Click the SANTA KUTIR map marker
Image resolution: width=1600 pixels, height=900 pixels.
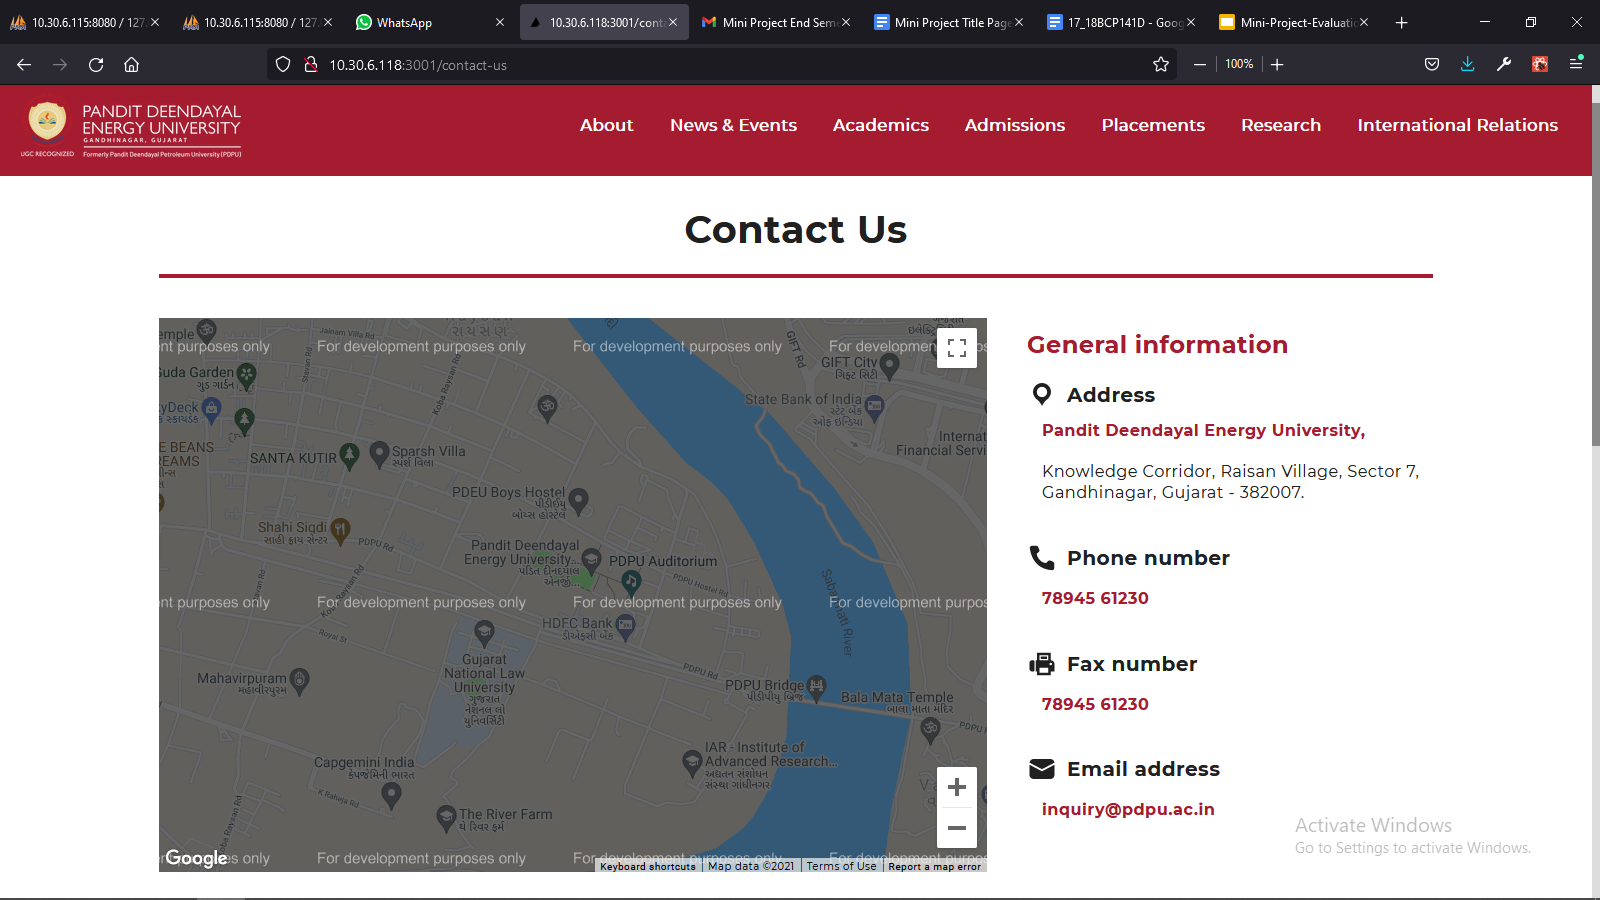(x=349, y=456)
